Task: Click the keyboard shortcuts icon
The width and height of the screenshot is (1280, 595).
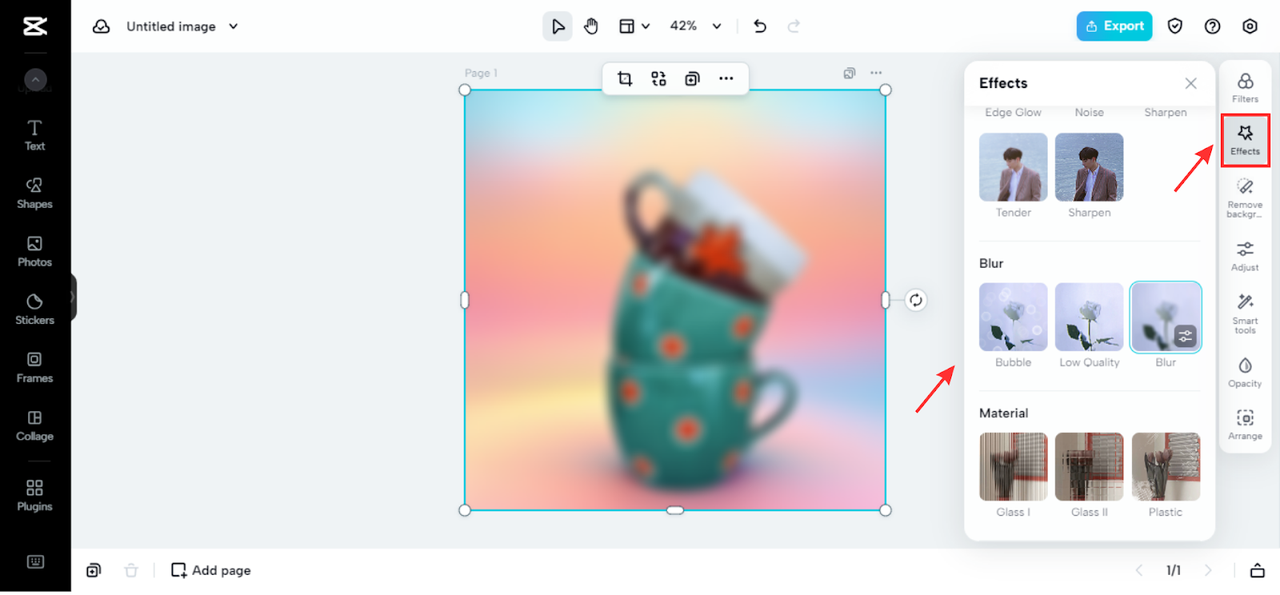Action: tap(35, 562)
